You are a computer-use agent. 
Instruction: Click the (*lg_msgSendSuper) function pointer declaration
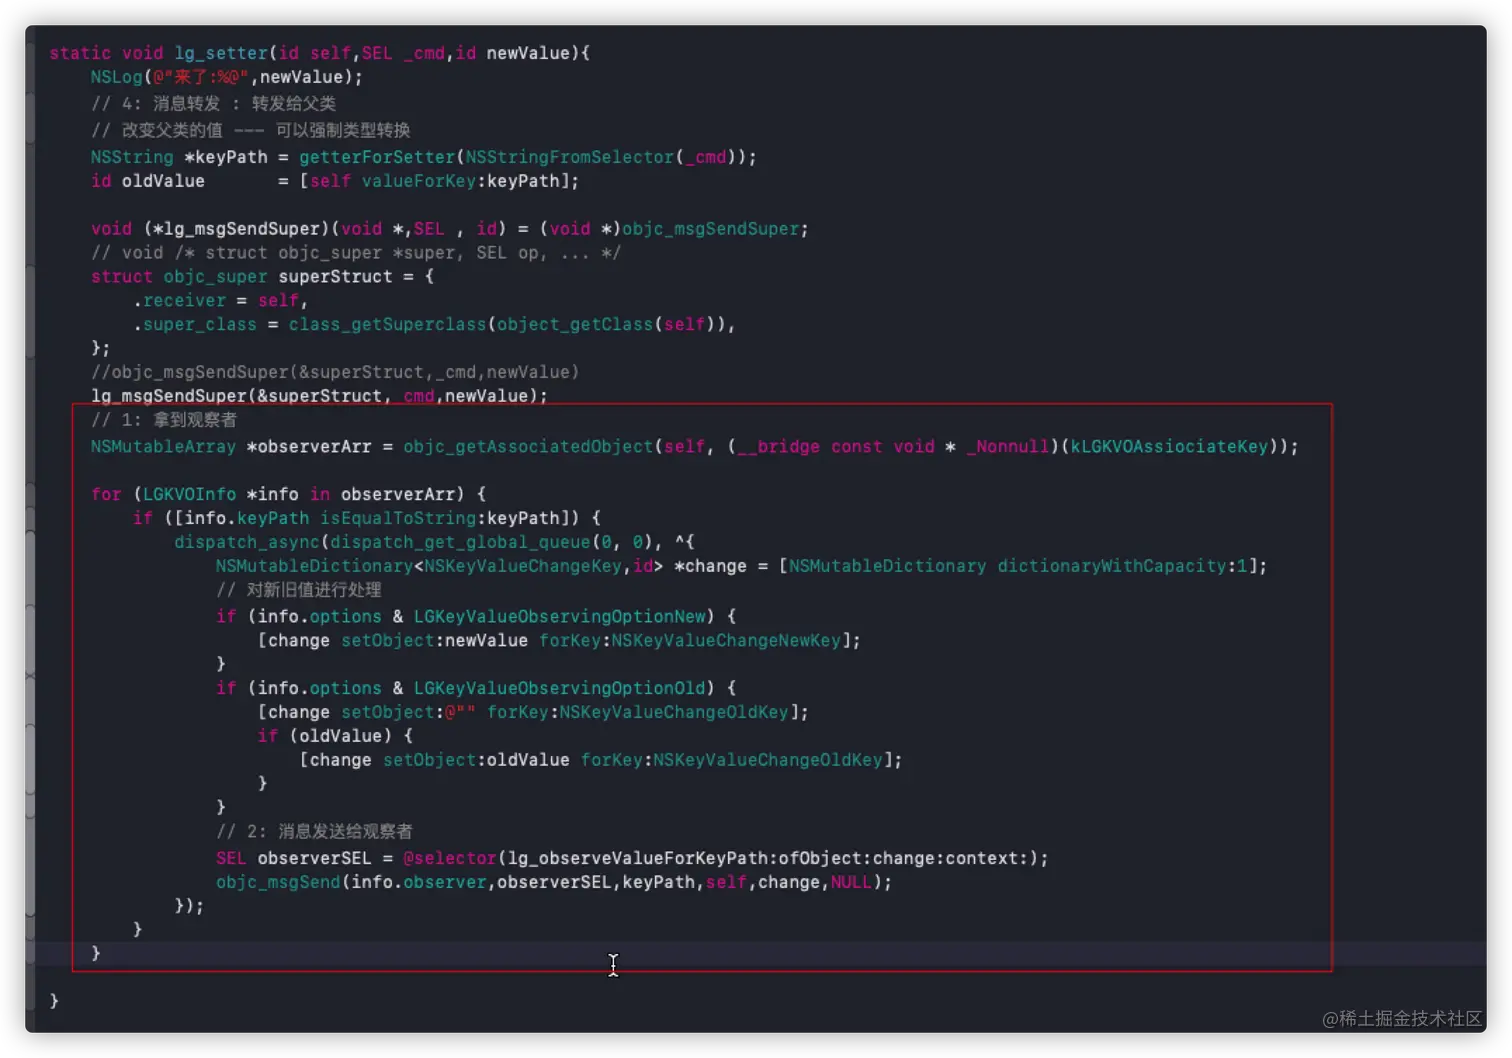coord(237,229)
